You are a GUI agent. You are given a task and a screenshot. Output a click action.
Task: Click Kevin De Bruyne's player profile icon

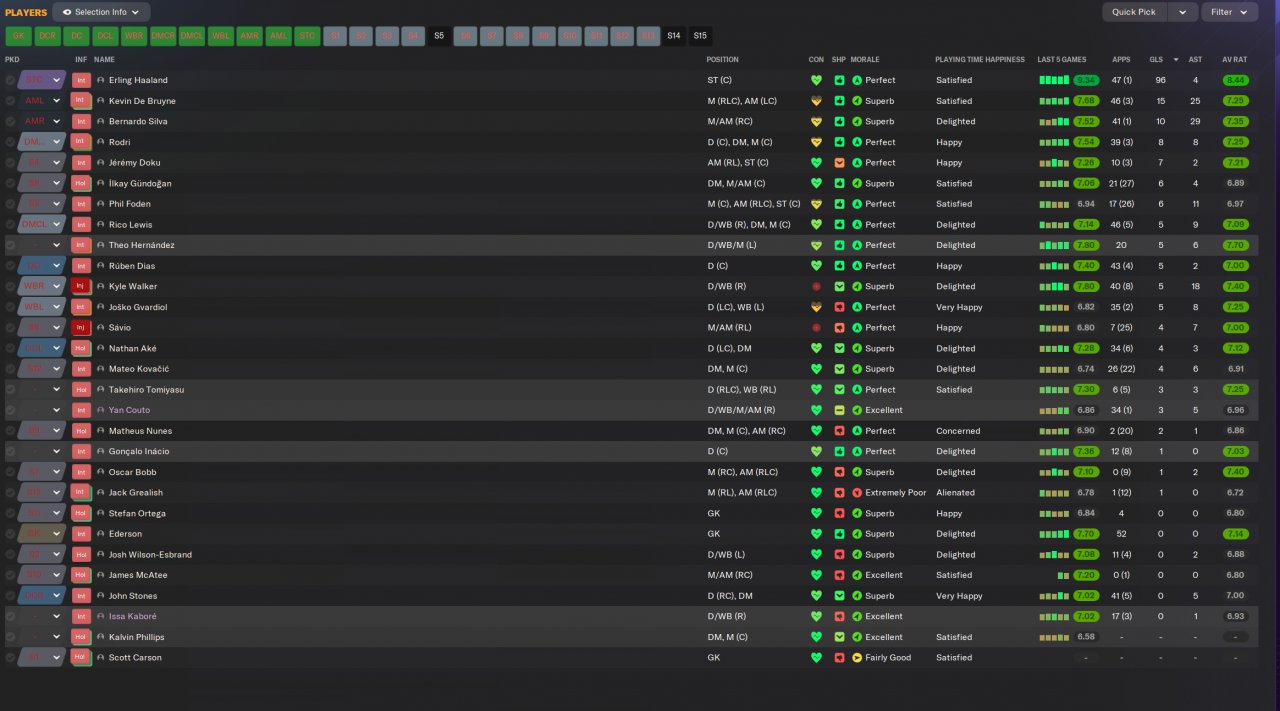pyautogui.click(x=101, y=101)
